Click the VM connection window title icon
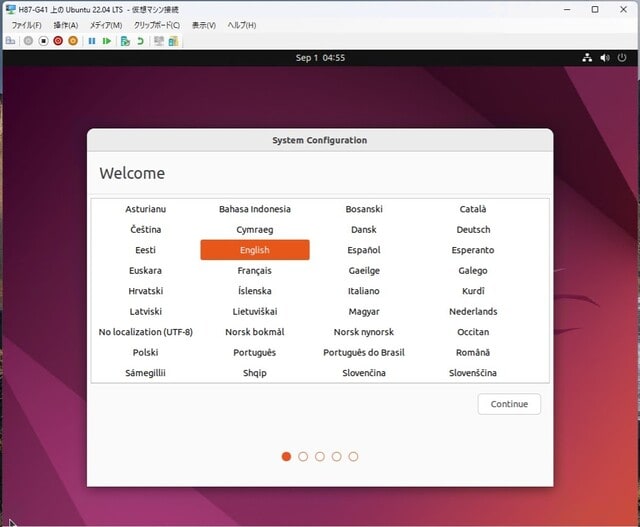Image resolution: width=640 pixels, height=527 pixels. 10,9
